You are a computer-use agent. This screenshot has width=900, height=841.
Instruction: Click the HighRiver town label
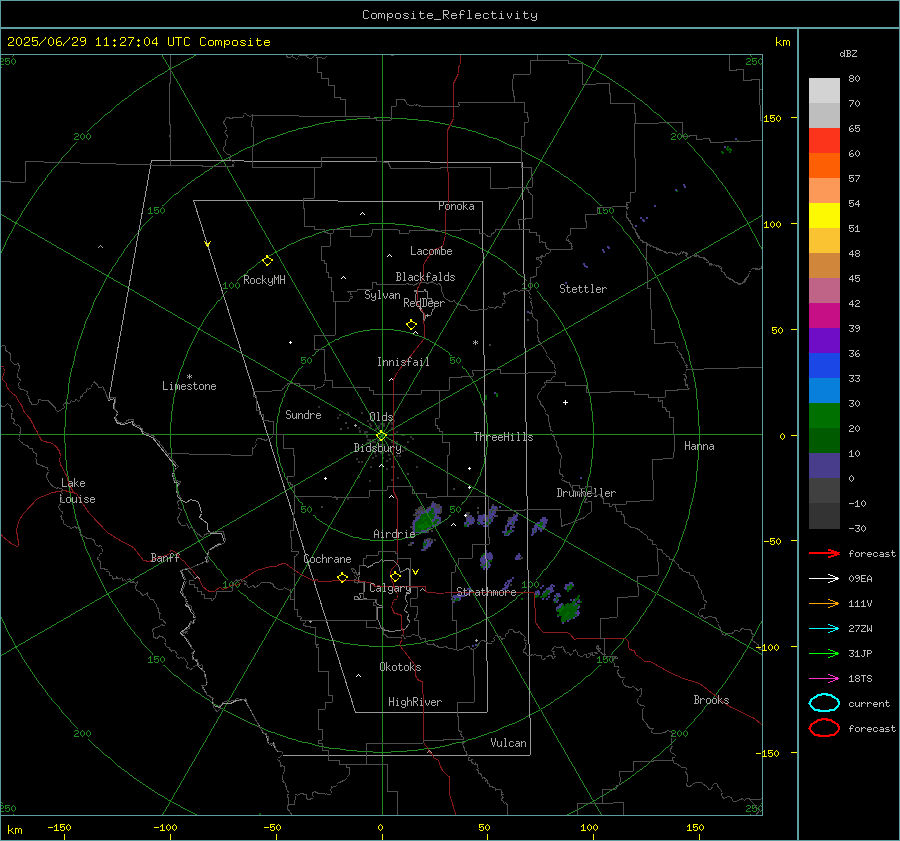[x=415, y=702]
